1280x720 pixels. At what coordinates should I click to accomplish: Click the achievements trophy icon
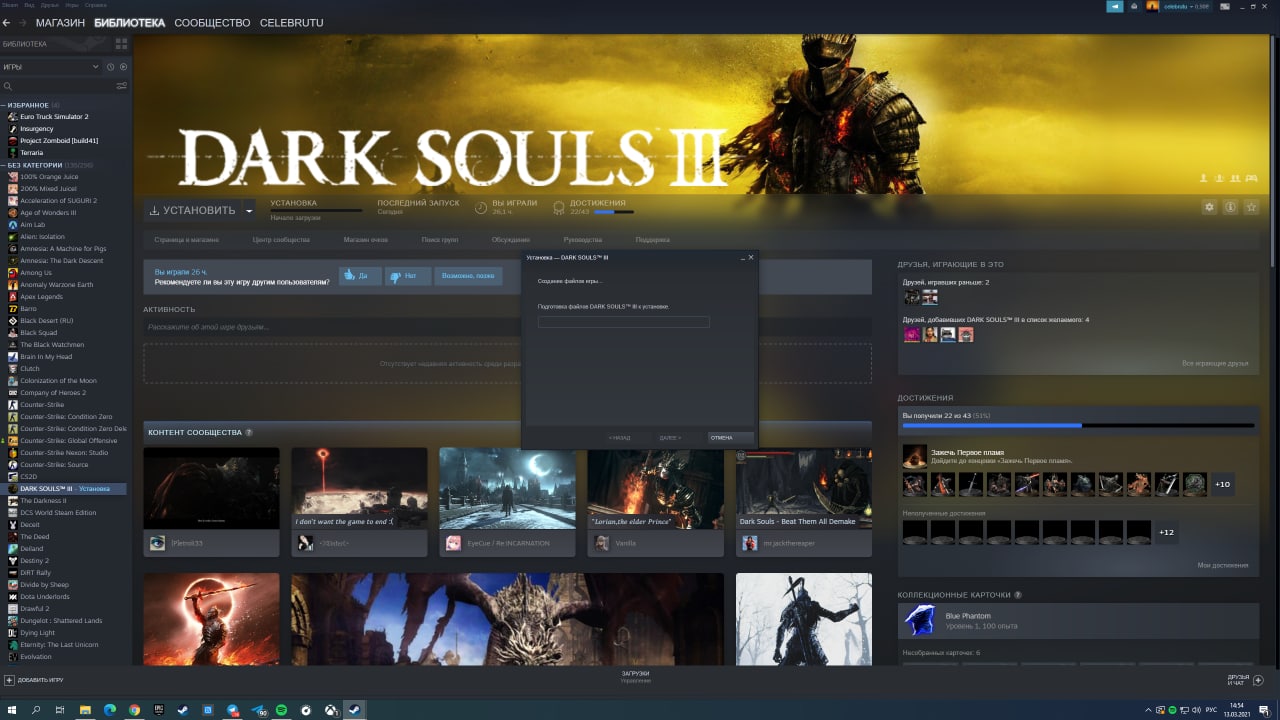[558, 207]
